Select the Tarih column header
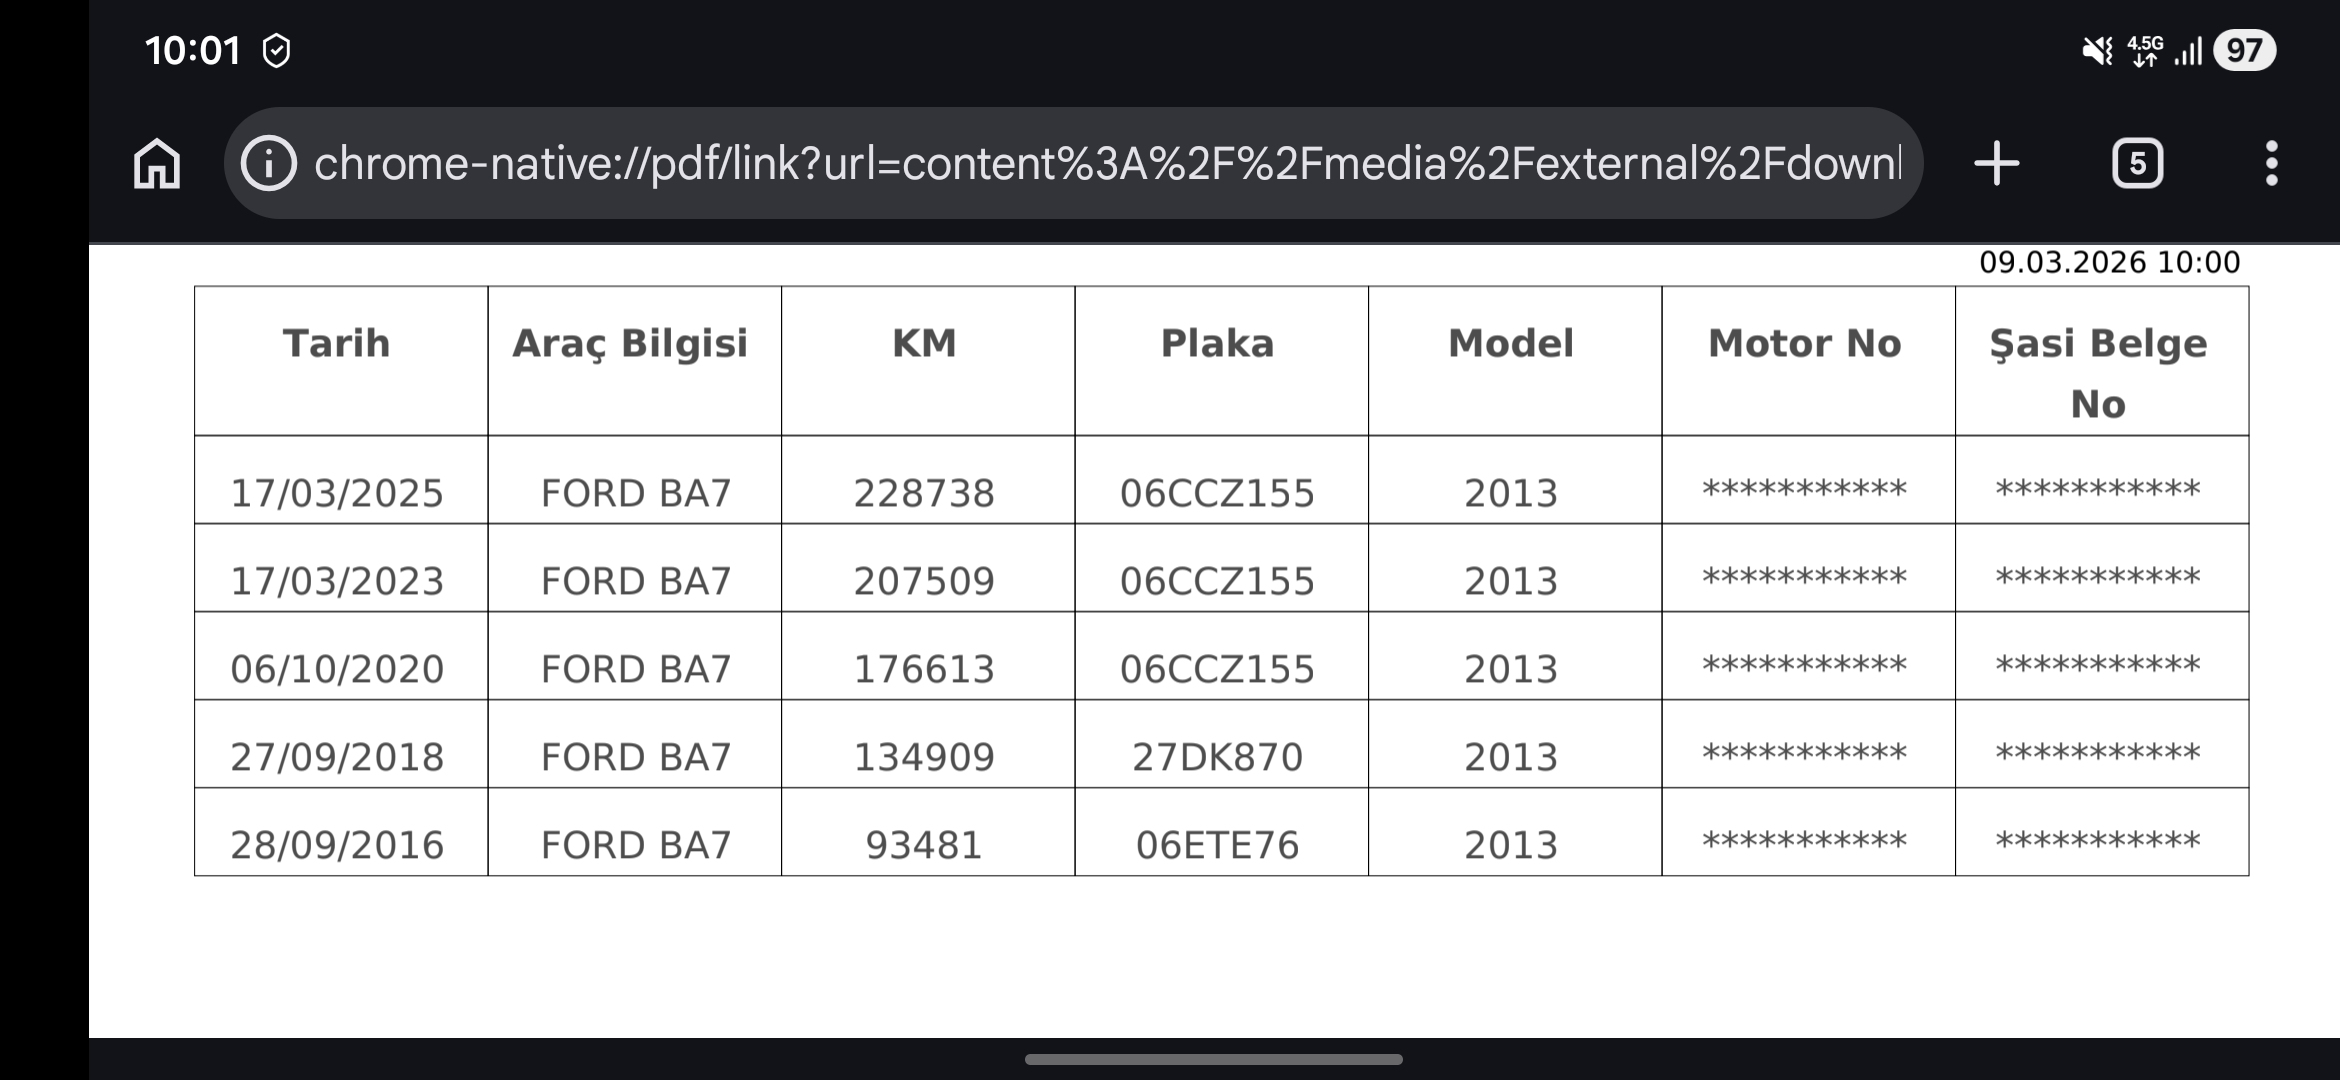The width and height of the screenshot is (2340, 1080). click(x=337, y=344)
